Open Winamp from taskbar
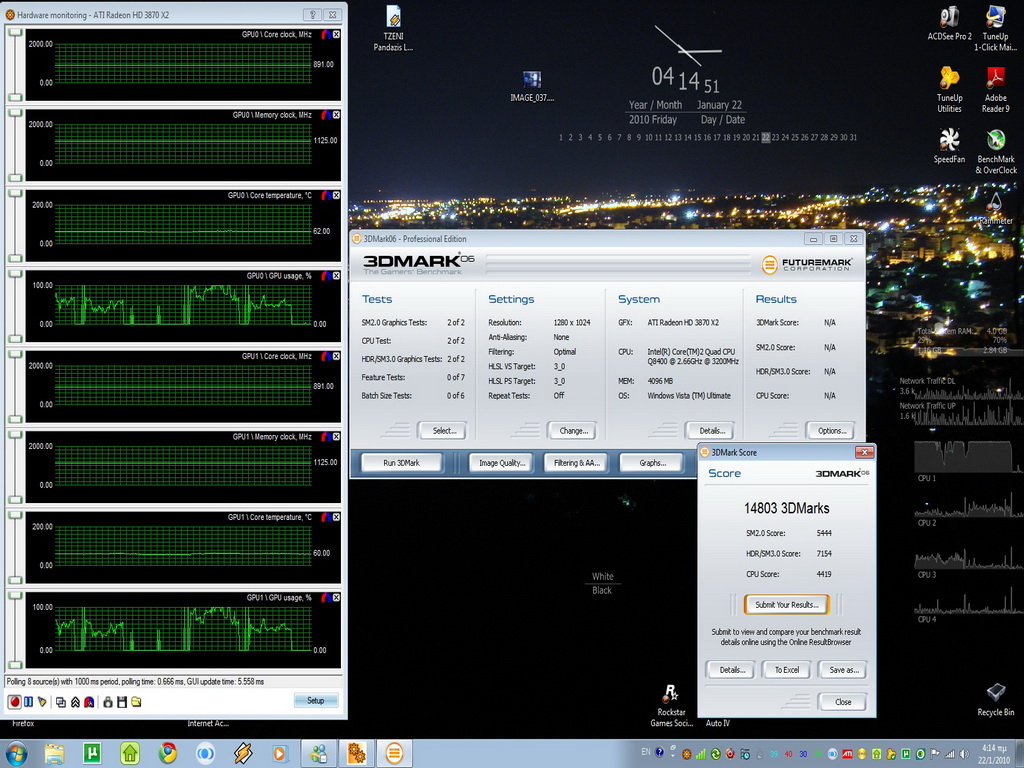 click(243, 754)
